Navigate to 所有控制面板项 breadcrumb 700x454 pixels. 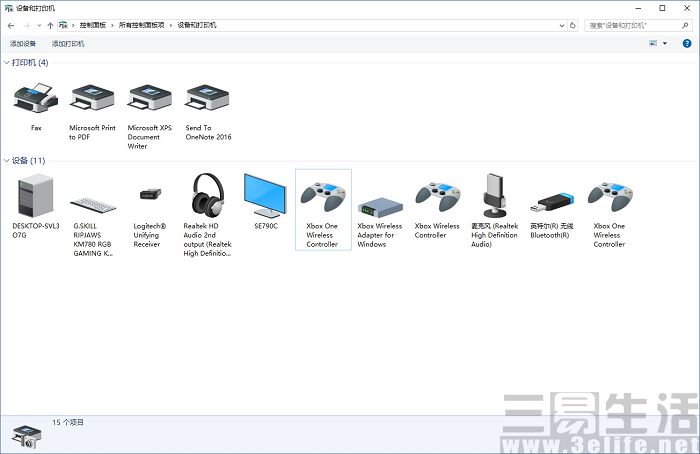pos(142,25)
